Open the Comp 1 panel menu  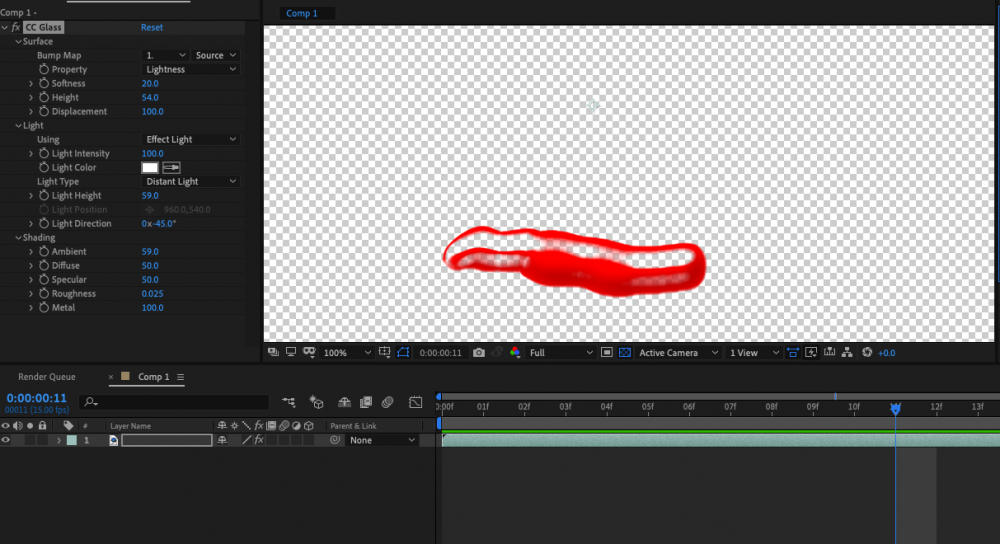click(181, 377)
